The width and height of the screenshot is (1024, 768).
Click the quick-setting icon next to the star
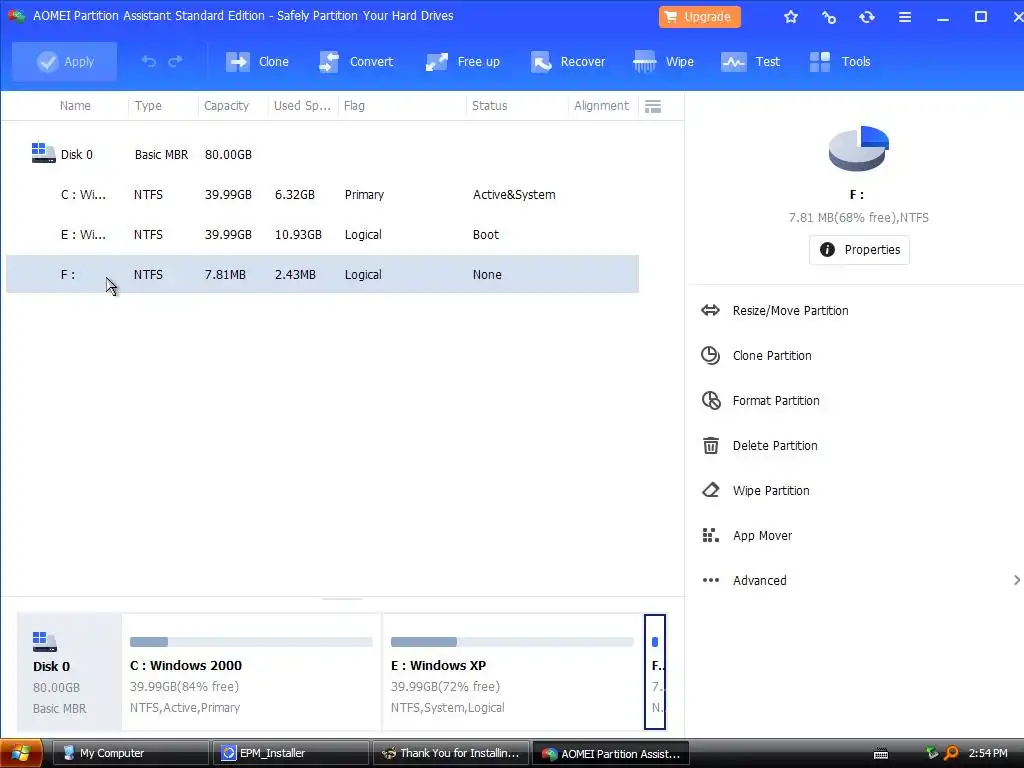coord(829,17)
